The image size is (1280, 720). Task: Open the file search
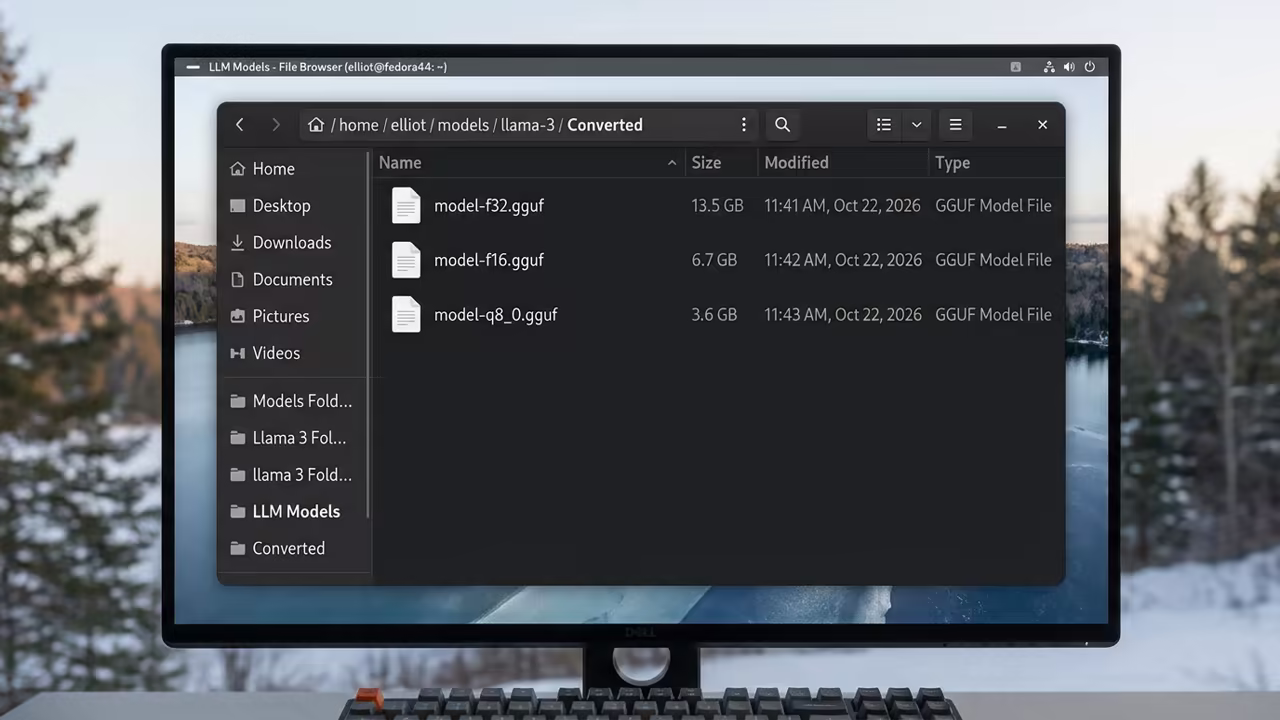pos(782,125)
